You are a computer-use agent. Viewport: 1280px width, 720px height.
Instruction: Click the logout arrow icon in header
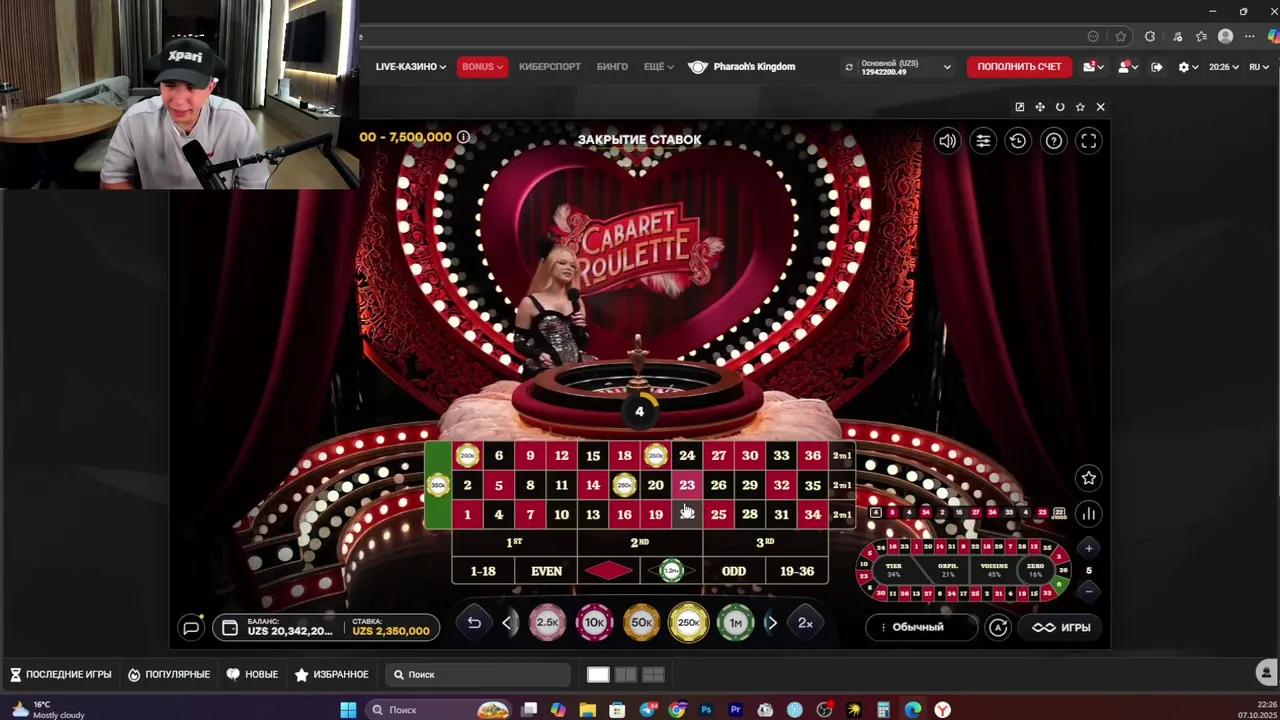(1157, 67)
